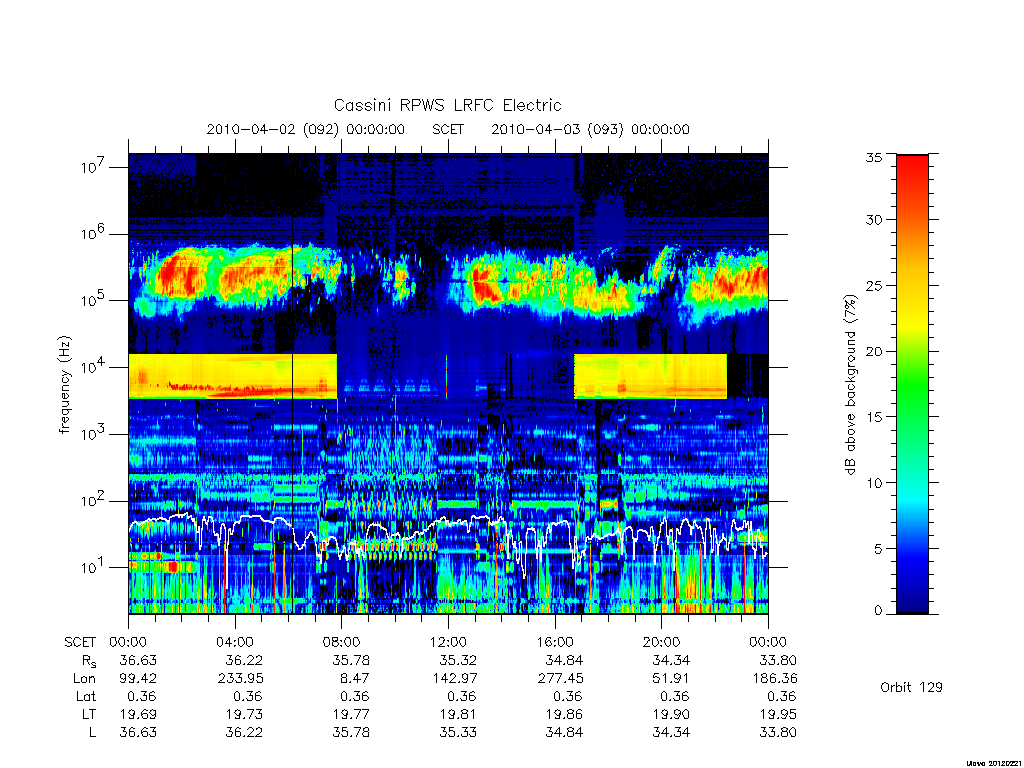The height and width of the screenshot is (768, 1024).
Task: Click the vertical color scale bar
Action: coord(912,384)
